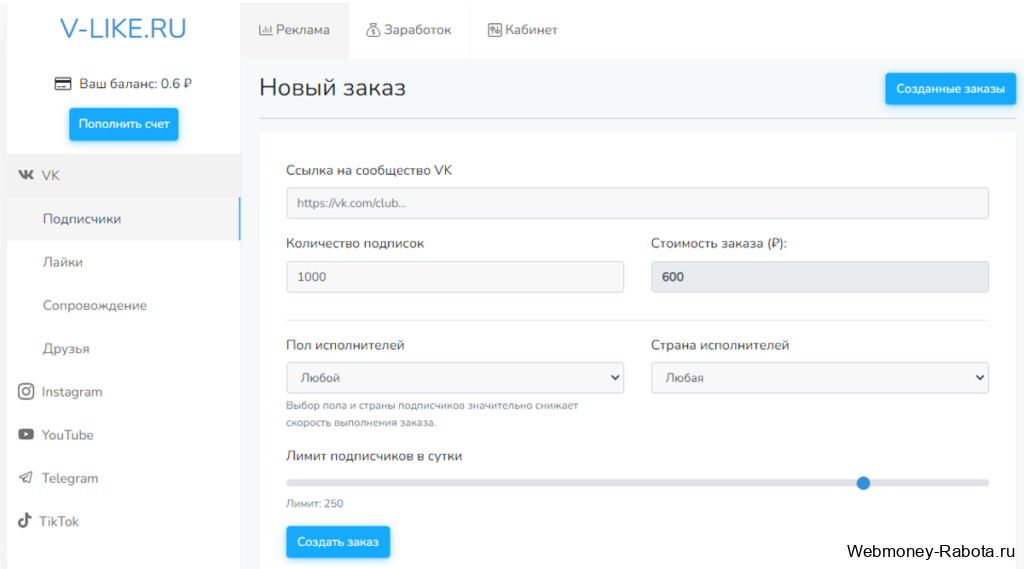Screen dimensions: 1024x569
Task: Open the TikTok section
Action: pos(123,521)
